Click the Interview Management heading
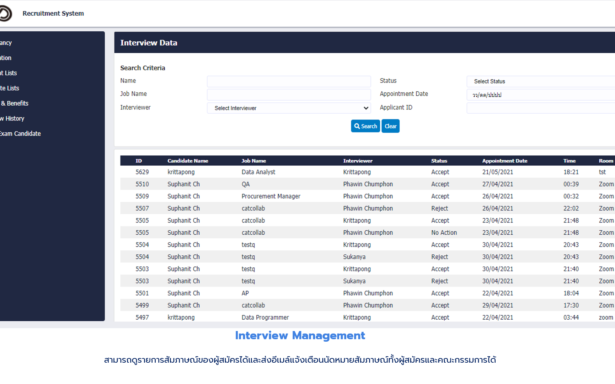615x384 pixels. coord(300,335)
